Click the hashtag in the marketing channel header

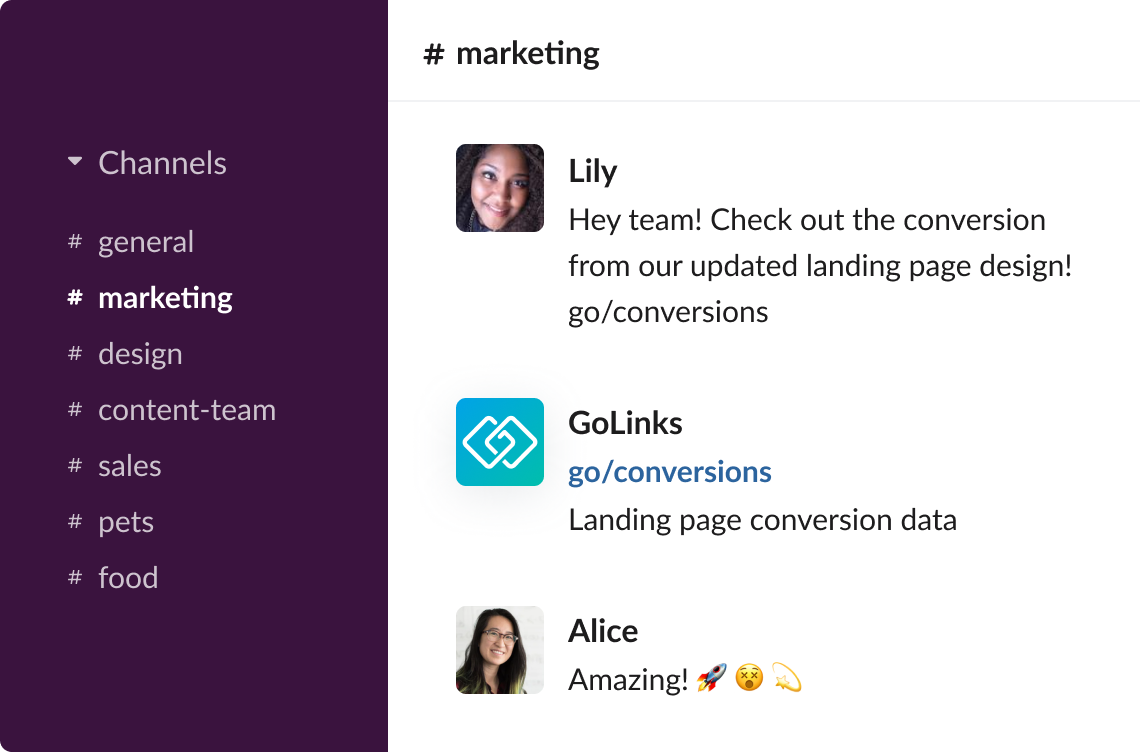432,52
